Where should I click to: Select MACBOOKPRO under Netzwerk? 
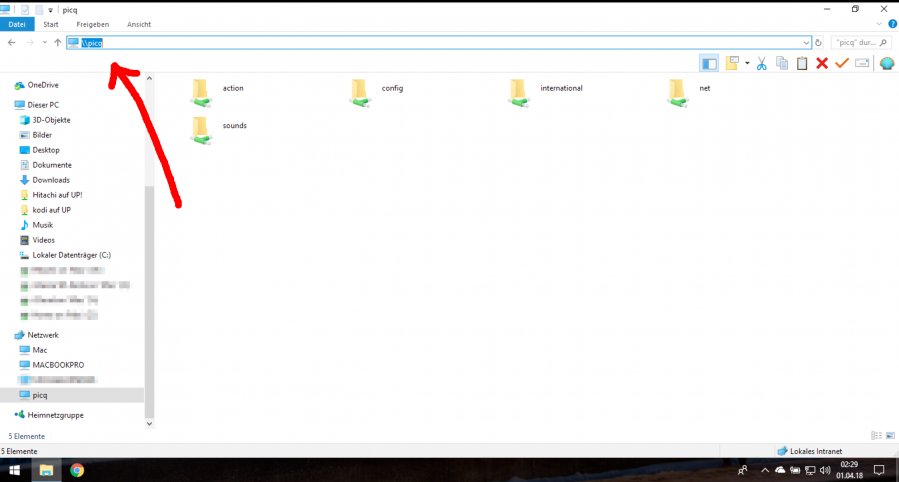[x=57, y=365]
